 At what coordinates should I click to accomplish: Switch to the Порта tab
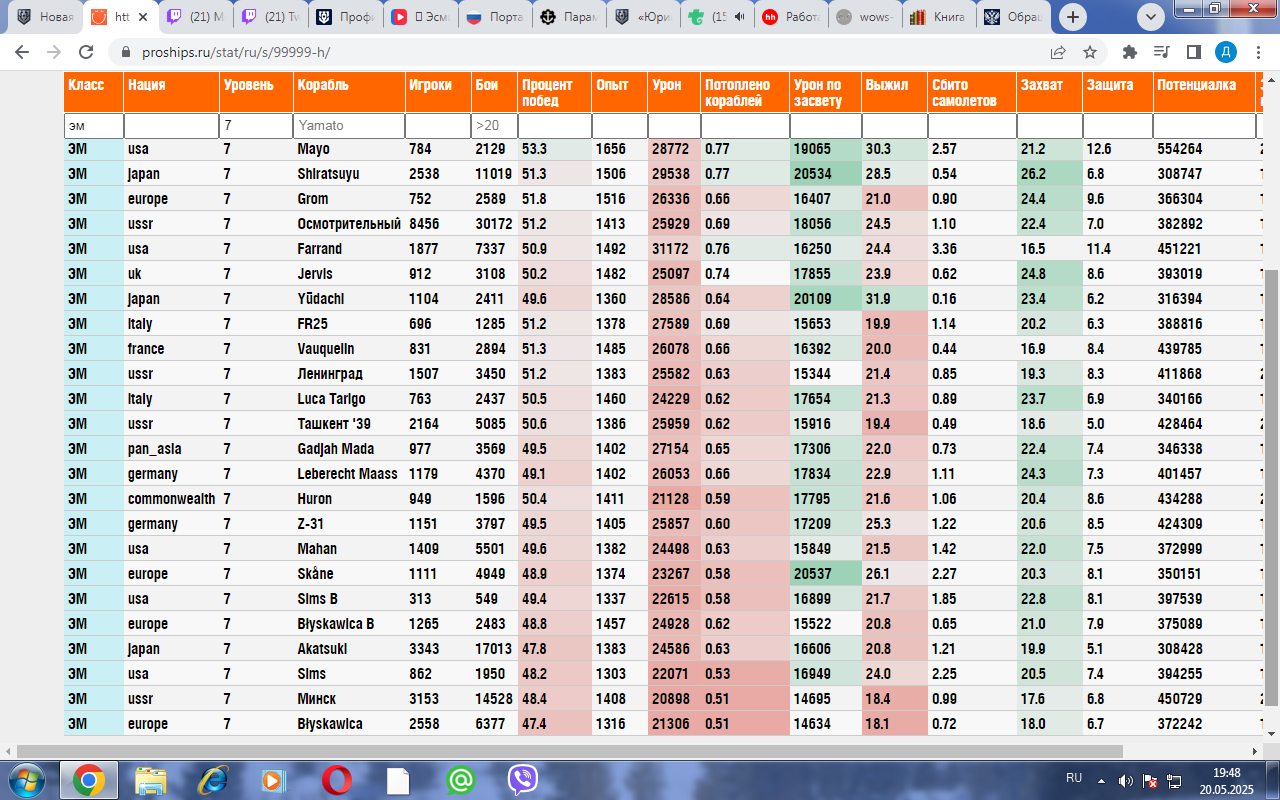[x=497, y=17]
